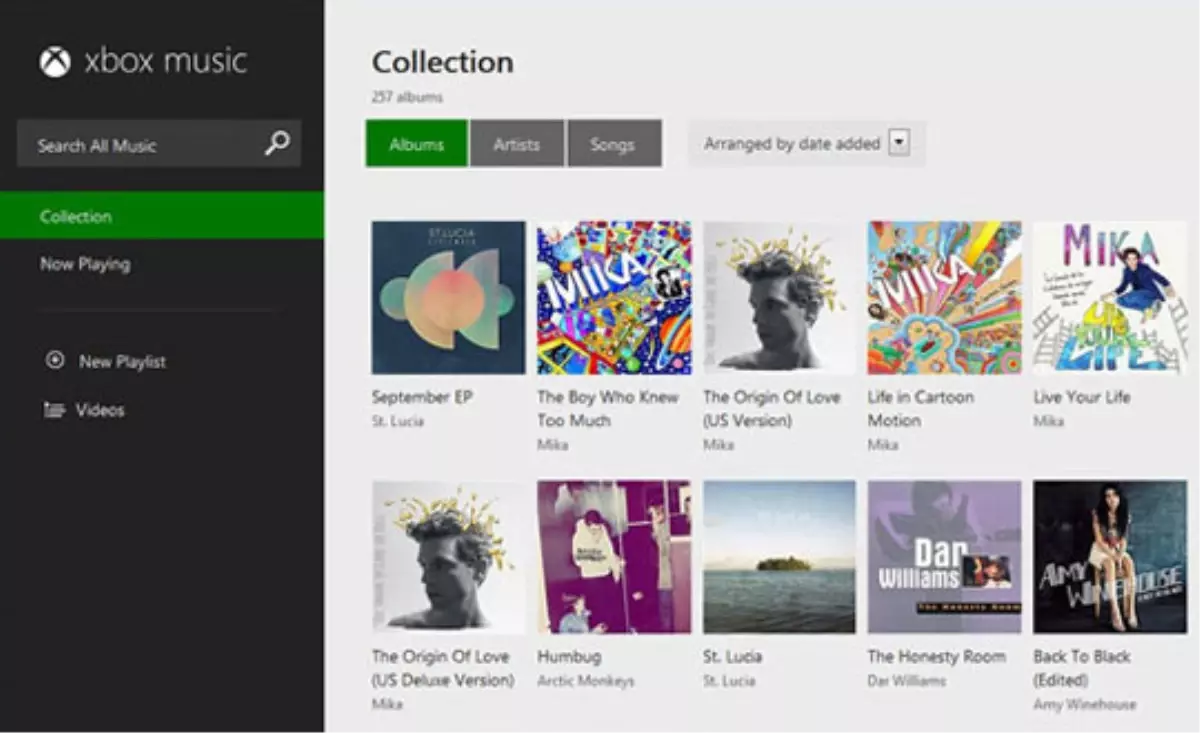The height and width of the screenshot is (733, 1200).
Task: Open The Origin Of Love (US Version) cover
Action: pyautogui.click(x=779, y=297)
